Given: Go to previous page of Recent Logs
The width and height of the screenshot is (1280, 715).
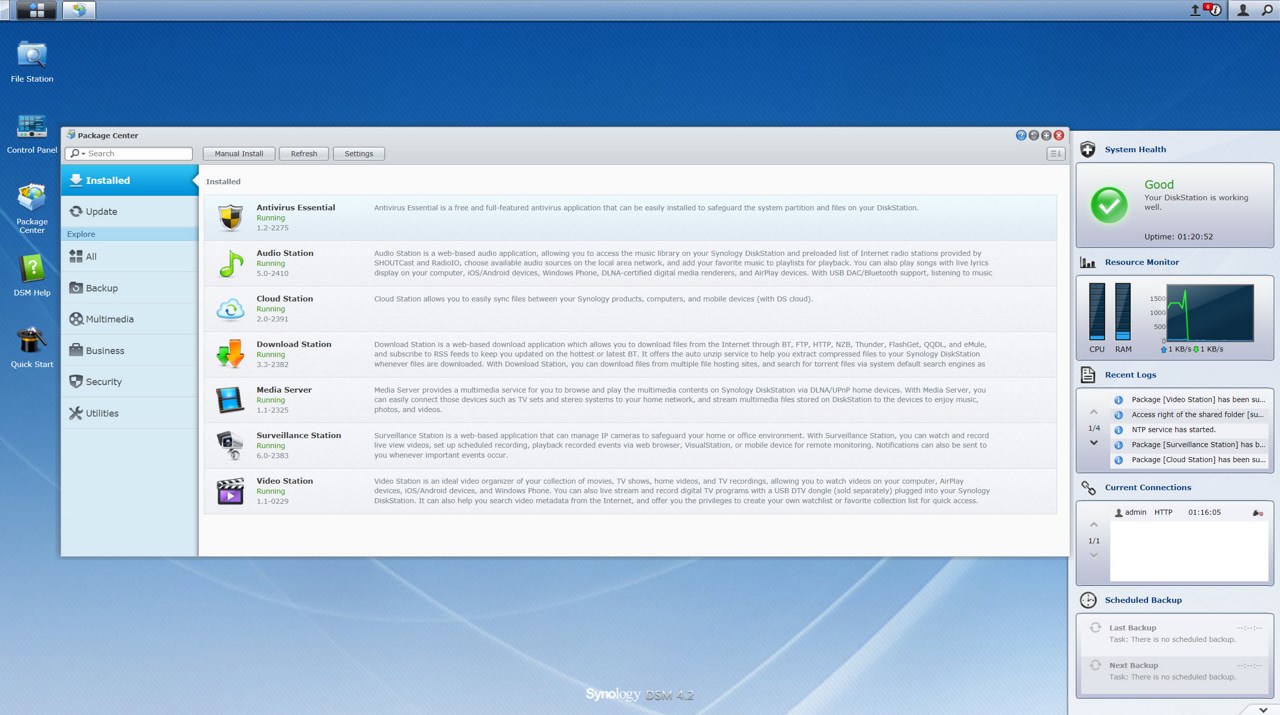Looking at the screenshot, I should pyautogui.click(x=1093, y=412).
